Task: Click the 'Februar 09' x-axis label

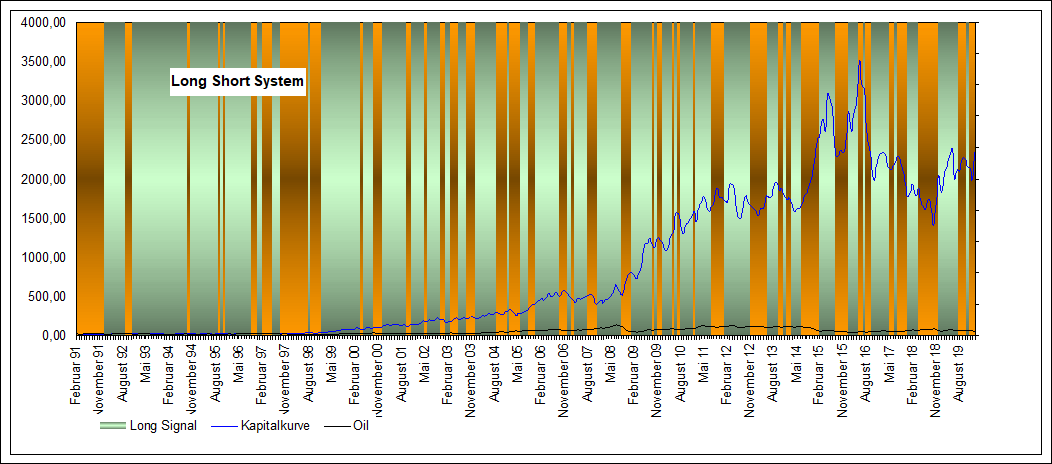Action: point(633,375)
